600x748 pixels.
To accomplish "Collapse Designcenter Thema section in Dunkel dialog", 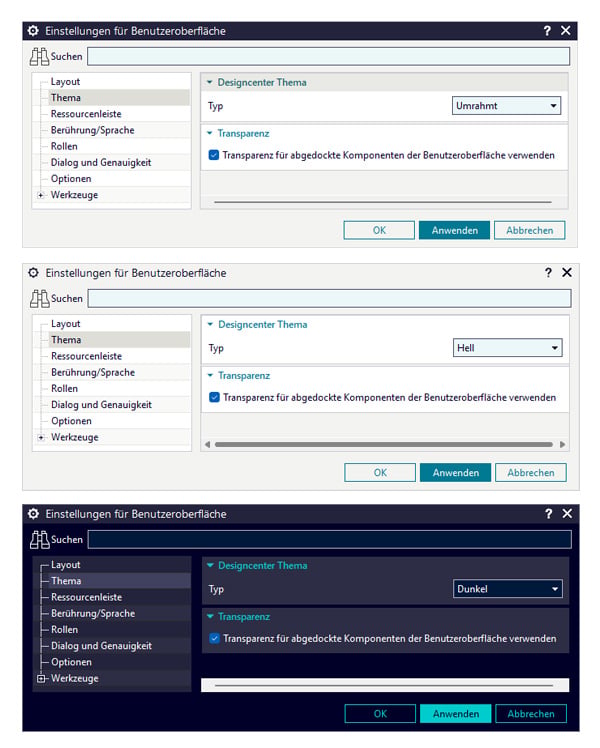I will 210,565.
